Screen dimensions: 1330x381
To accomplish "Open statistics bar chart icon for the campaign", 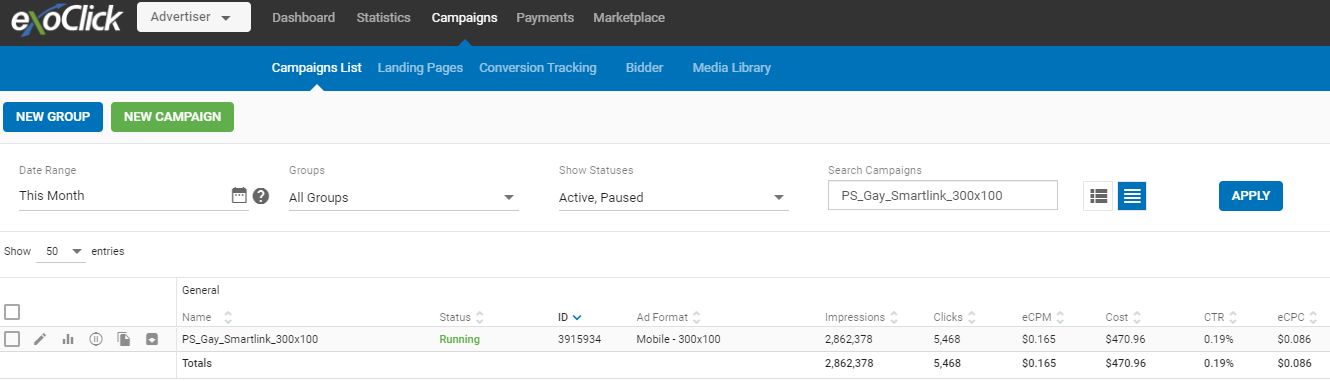I will click(68, 339).
